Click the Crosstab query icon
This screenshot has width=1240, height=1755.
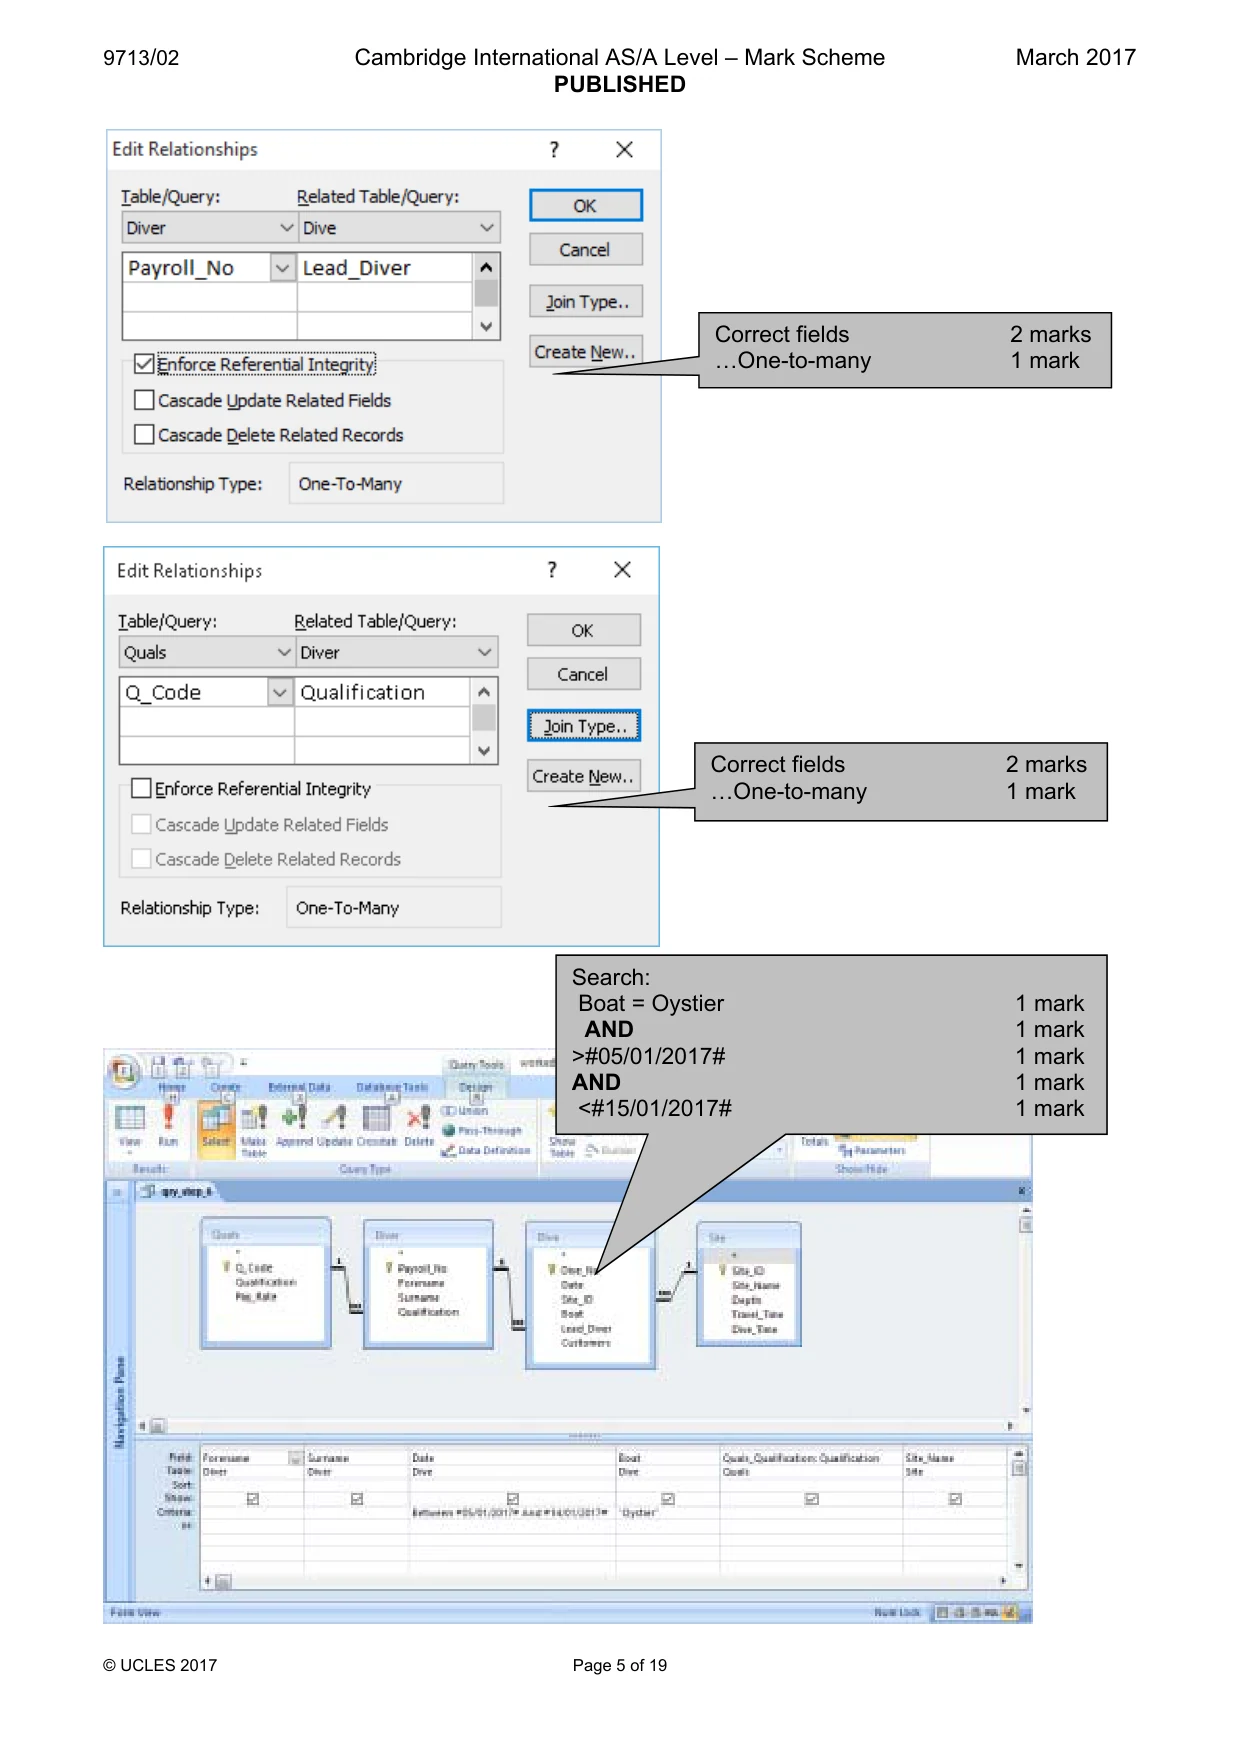pyautogui.click(x=376, y=1116)
